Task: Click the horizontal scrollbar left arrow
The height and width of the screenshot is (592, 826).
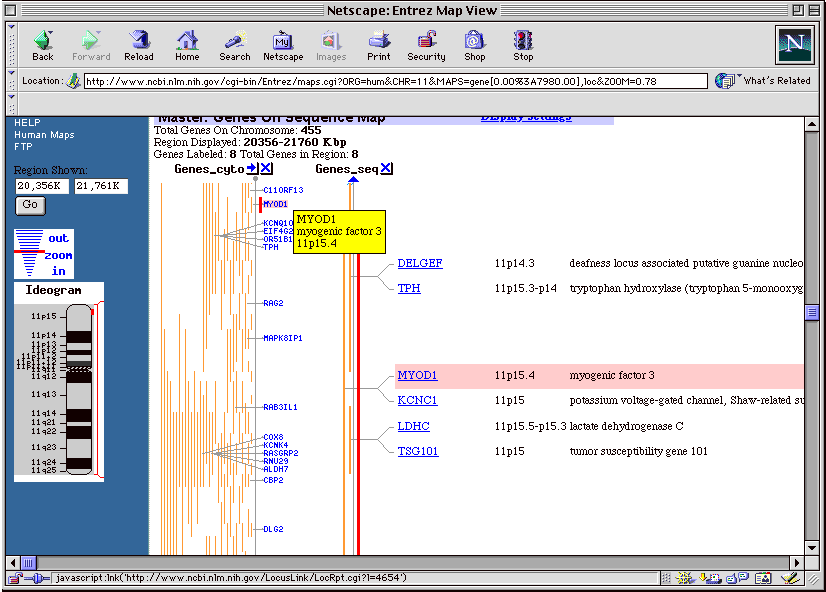Action: pos(14,563)
